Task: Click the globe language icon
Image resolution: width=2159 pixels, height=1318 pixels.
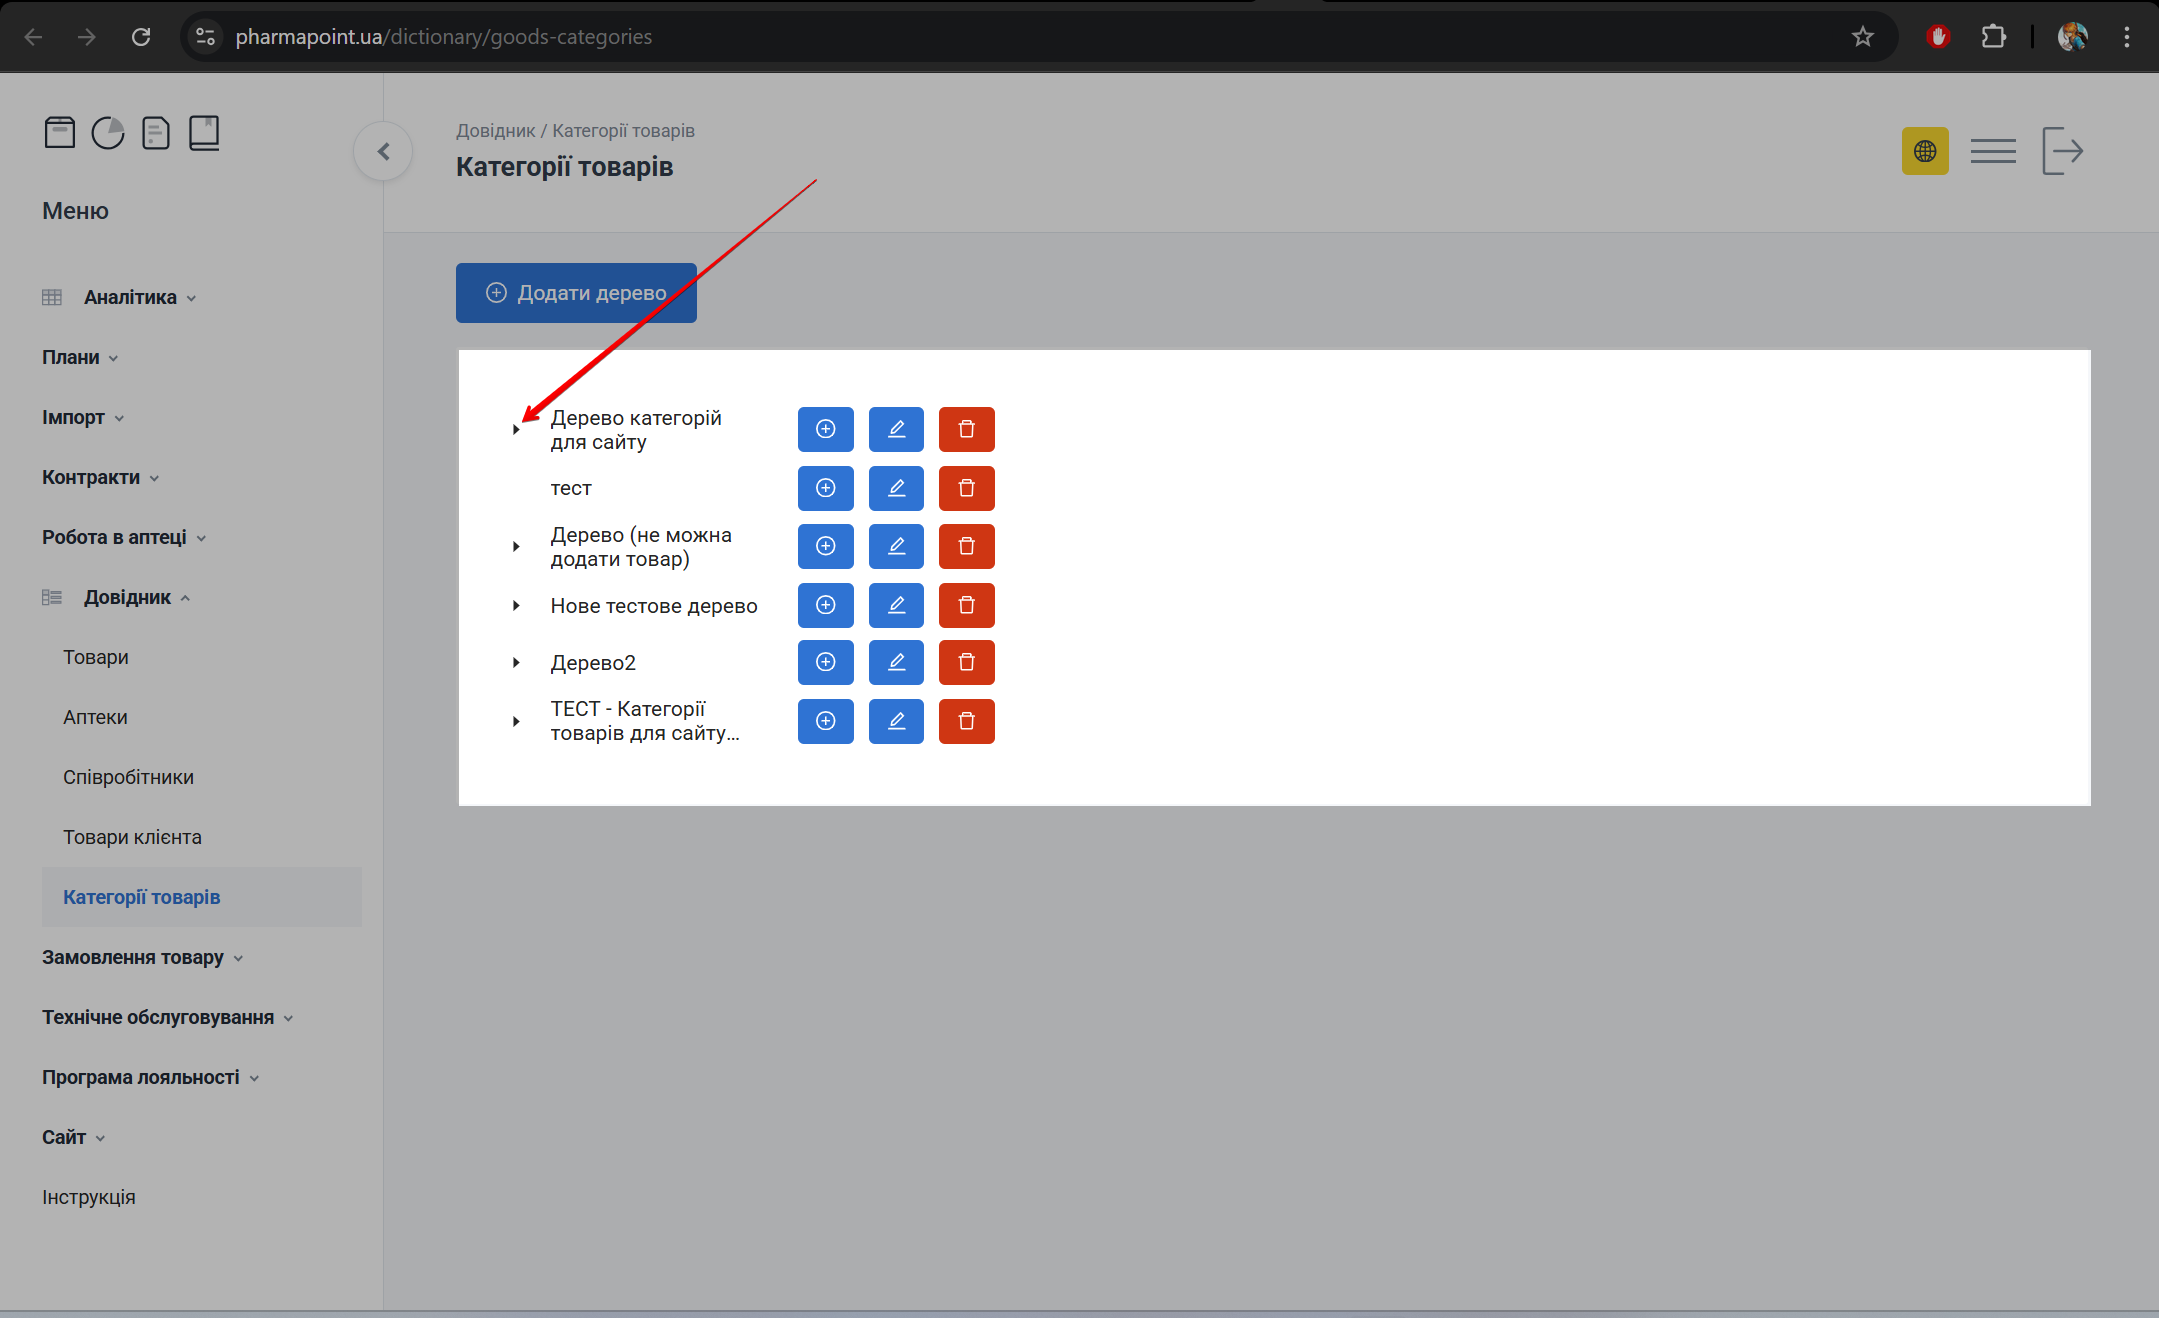Action: (x=1924, y=151)
